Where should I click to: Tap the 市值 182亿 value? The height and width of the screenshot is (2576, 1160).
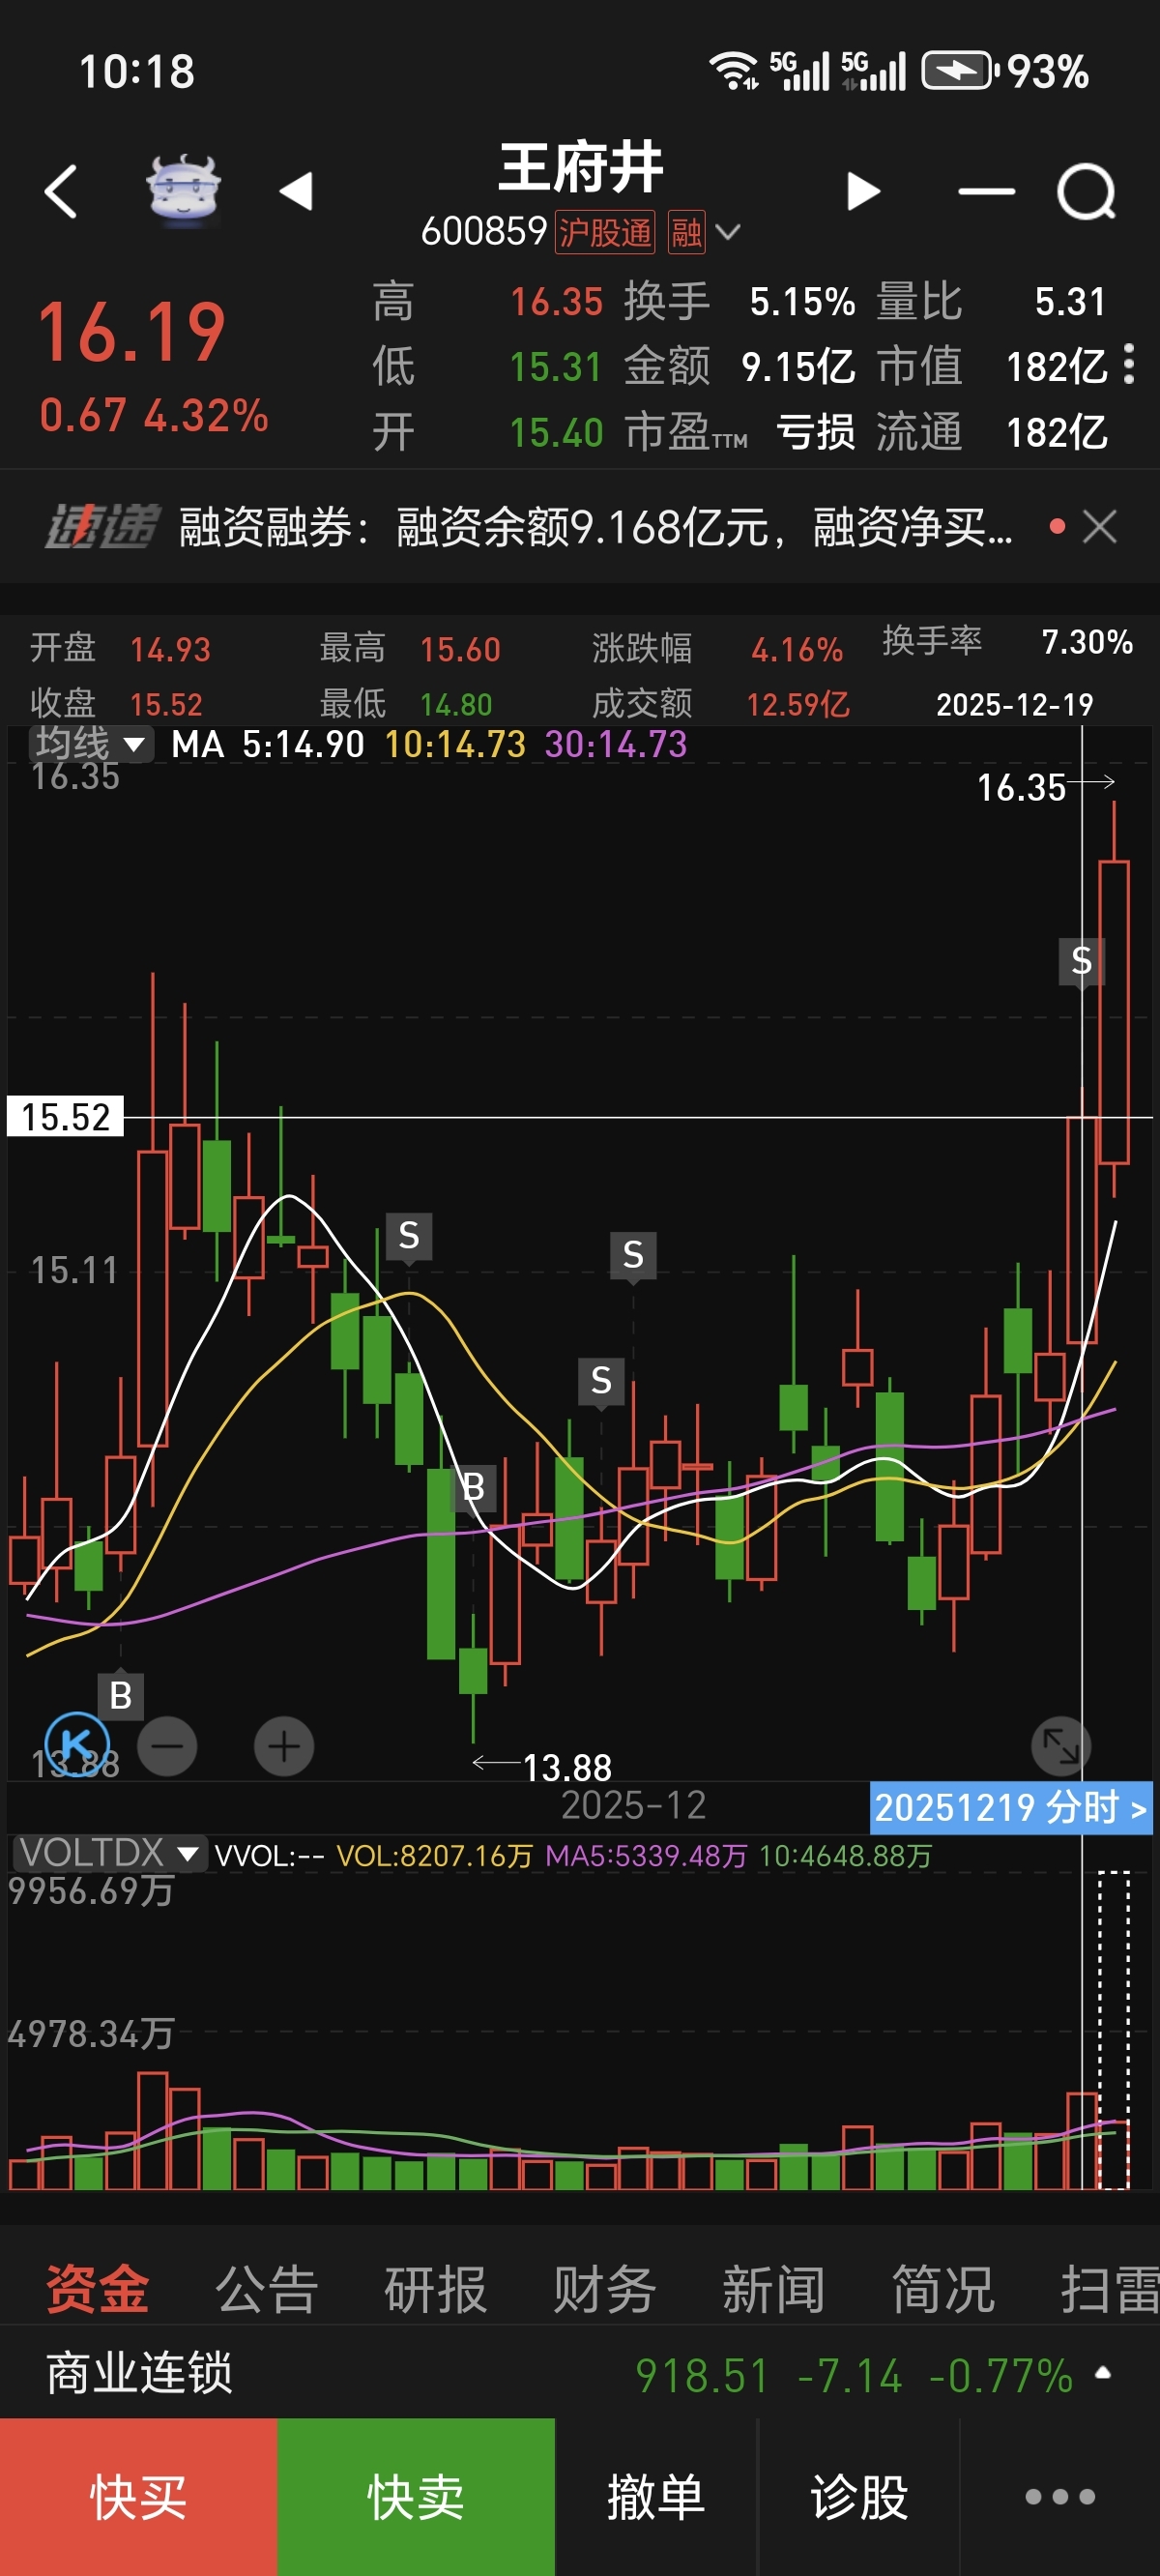coord(1057,367)
